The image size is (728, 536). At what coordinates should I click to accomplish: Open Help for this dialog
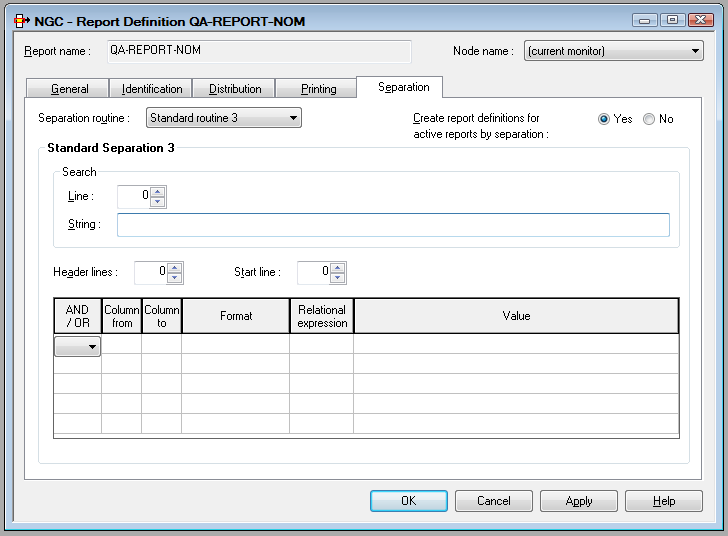click(x=664, y=501)
